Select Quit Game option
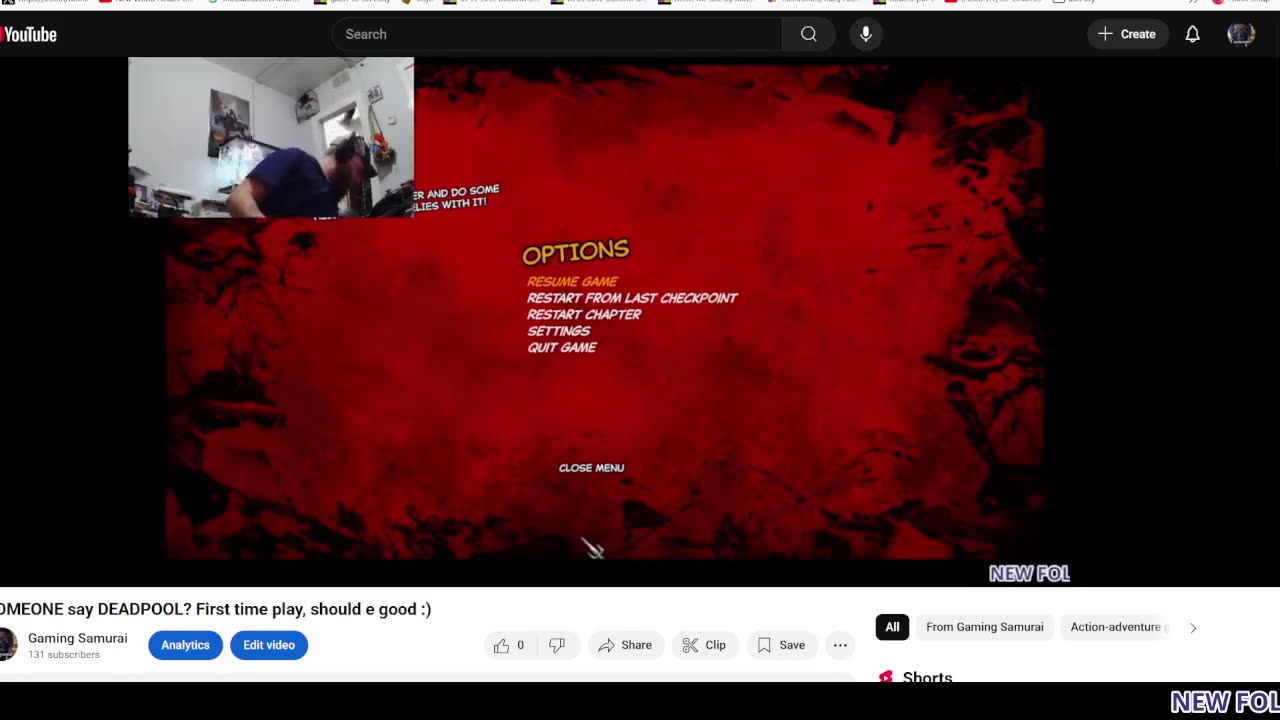This screenshot has height=720, width=1280. [x=562, y=347]
